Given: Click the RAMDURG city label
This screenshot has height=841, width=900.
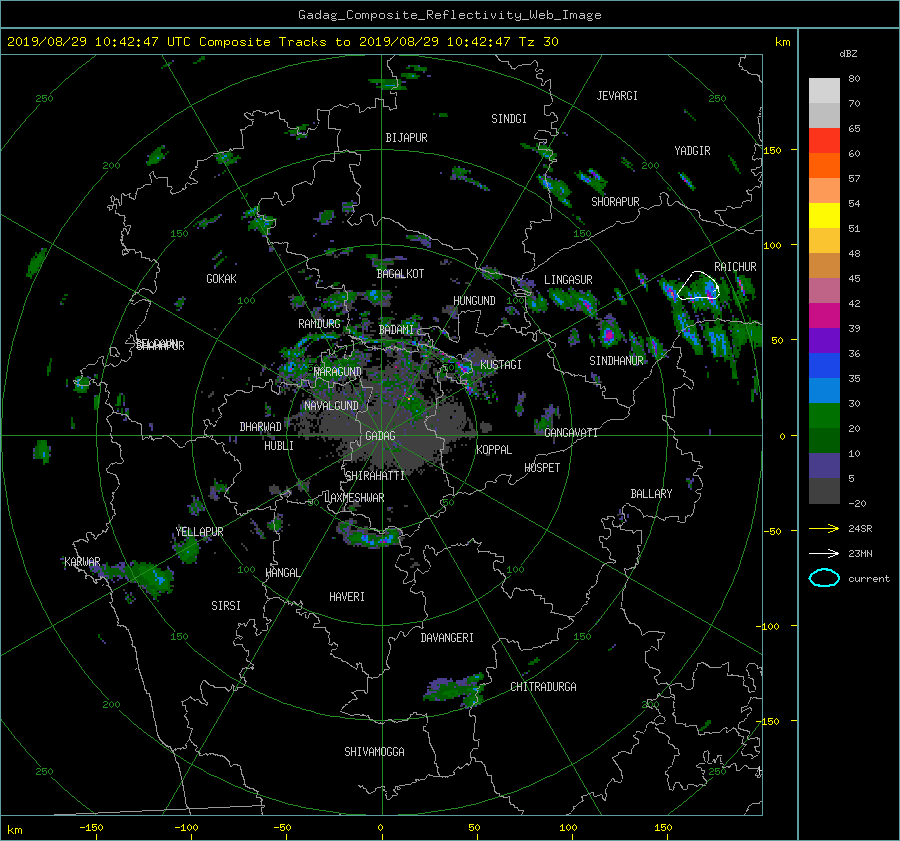Looking at the screenshot, I should coord(319,324).
